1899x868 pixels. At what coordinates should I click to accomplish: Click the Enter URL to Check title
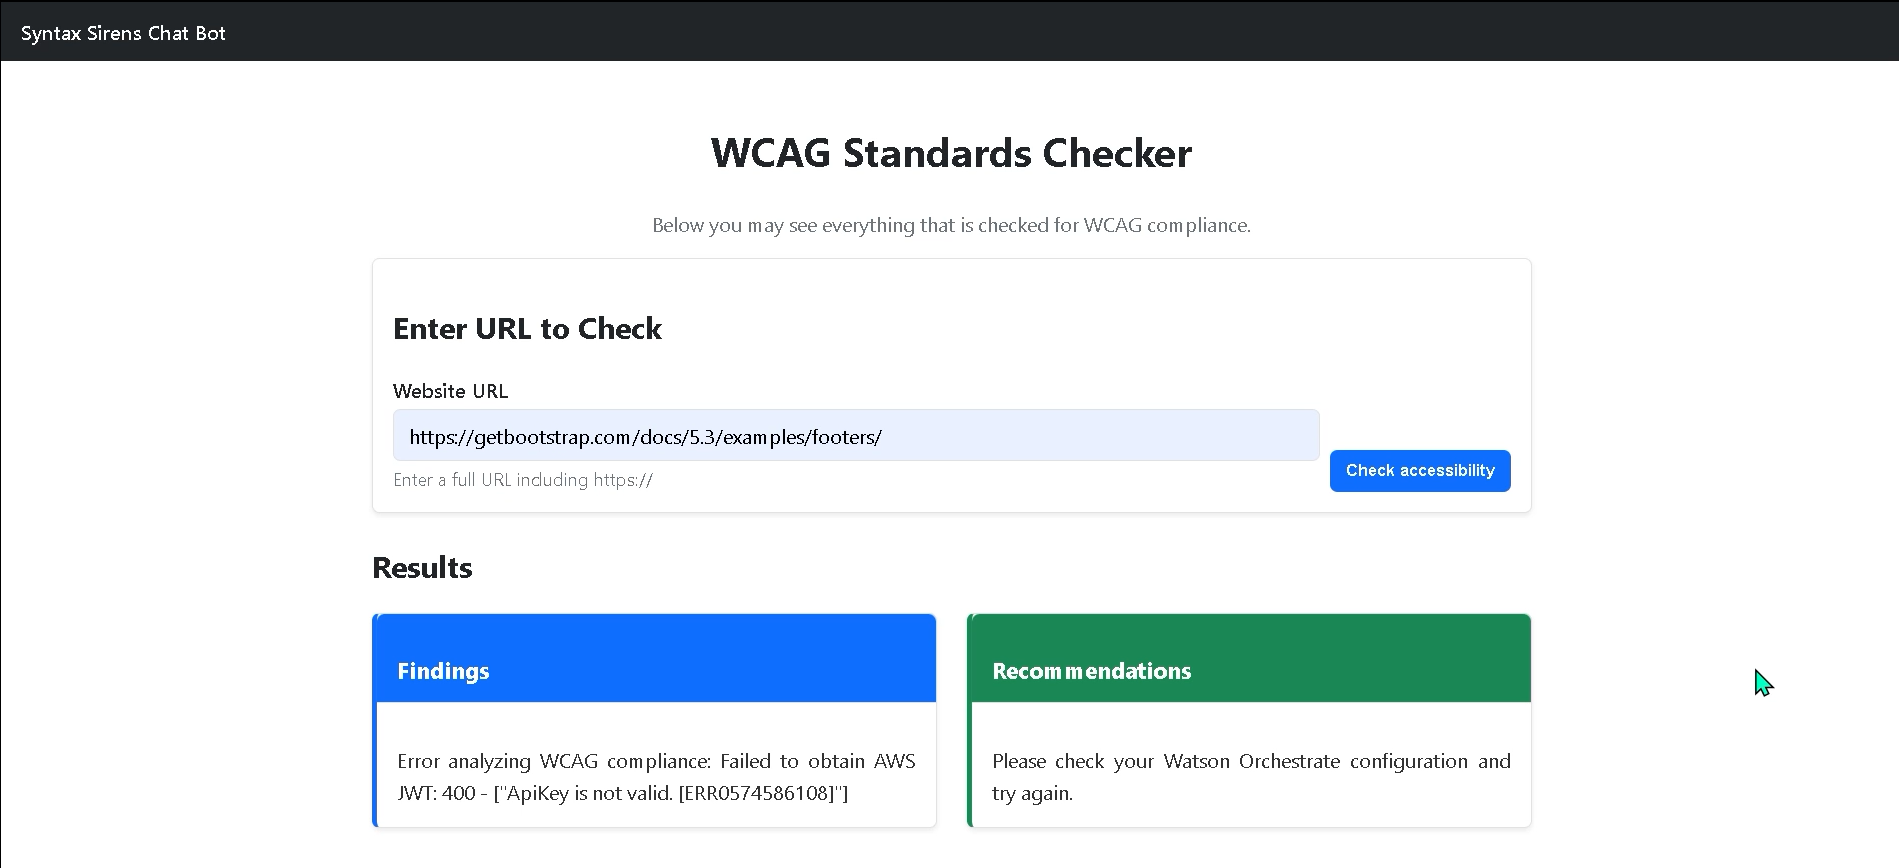click(527, 328)
